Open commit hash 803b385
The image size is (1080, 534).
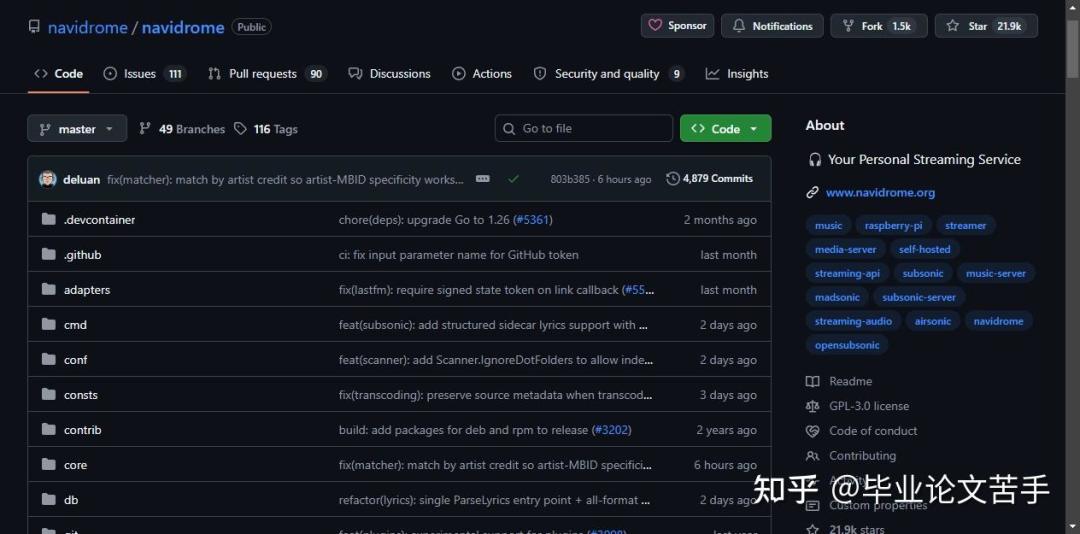570,179
